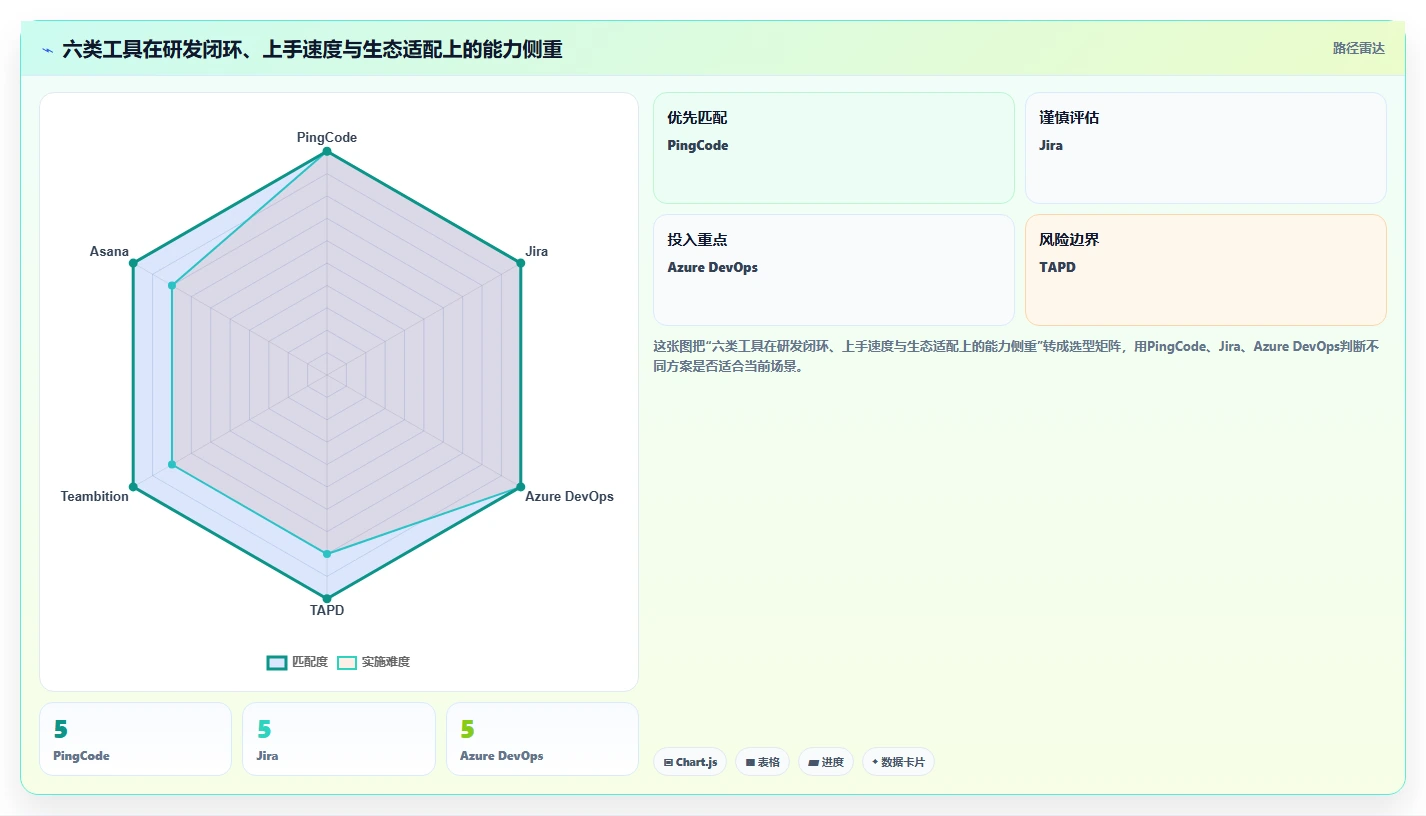Image resolution: width=1426 pixels, height=816 pixels.
Task: Click the 匹配度 data point at Jira
Action: [x=520, y=263]
